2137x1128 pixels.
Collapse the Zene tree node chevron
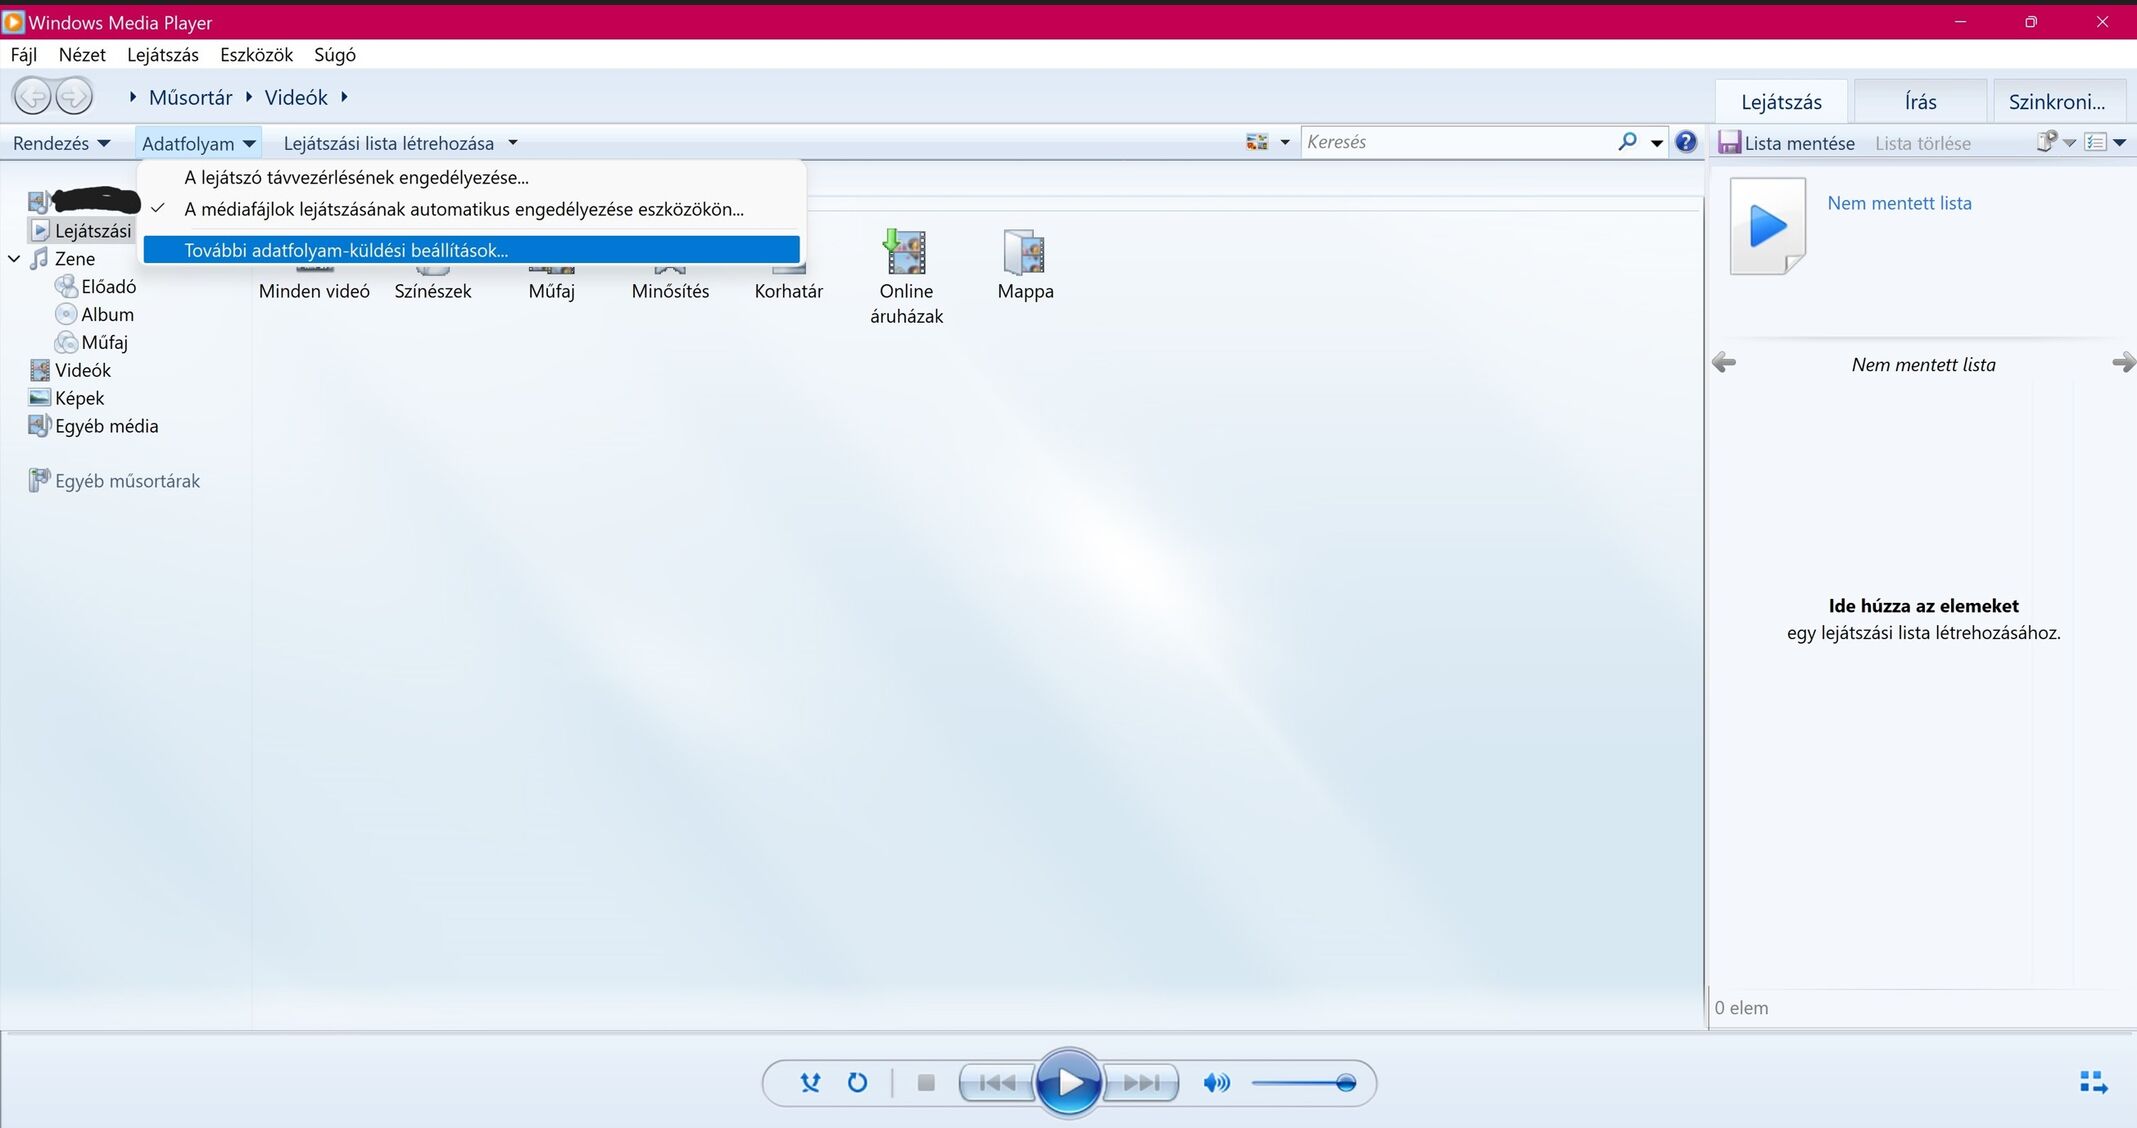[14, 259]
